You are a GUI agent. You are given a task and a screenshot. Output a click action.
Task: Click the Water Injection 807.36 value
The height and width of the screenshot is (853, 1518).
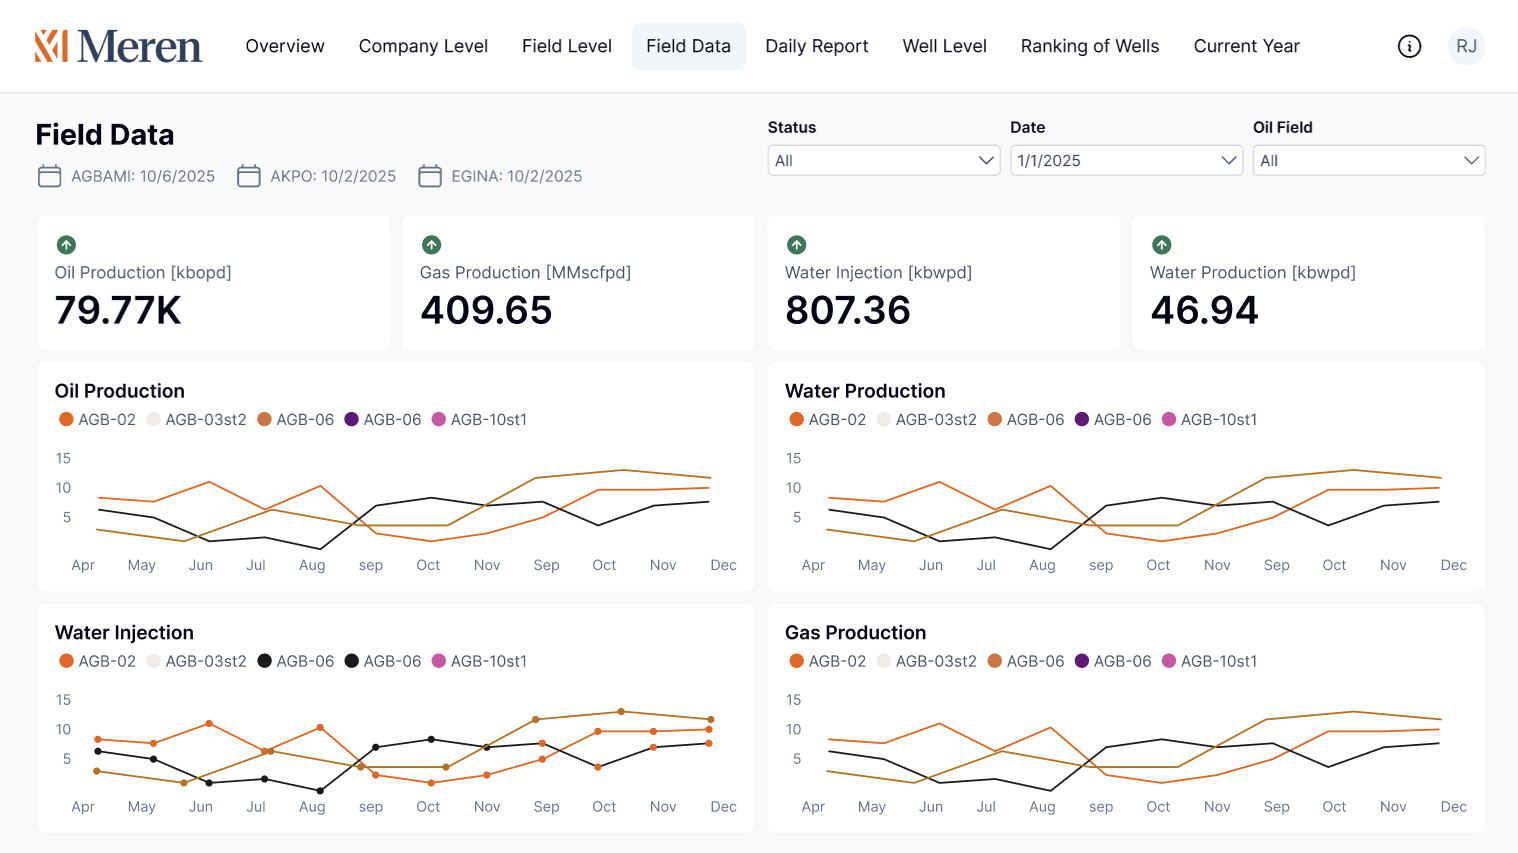848,310
